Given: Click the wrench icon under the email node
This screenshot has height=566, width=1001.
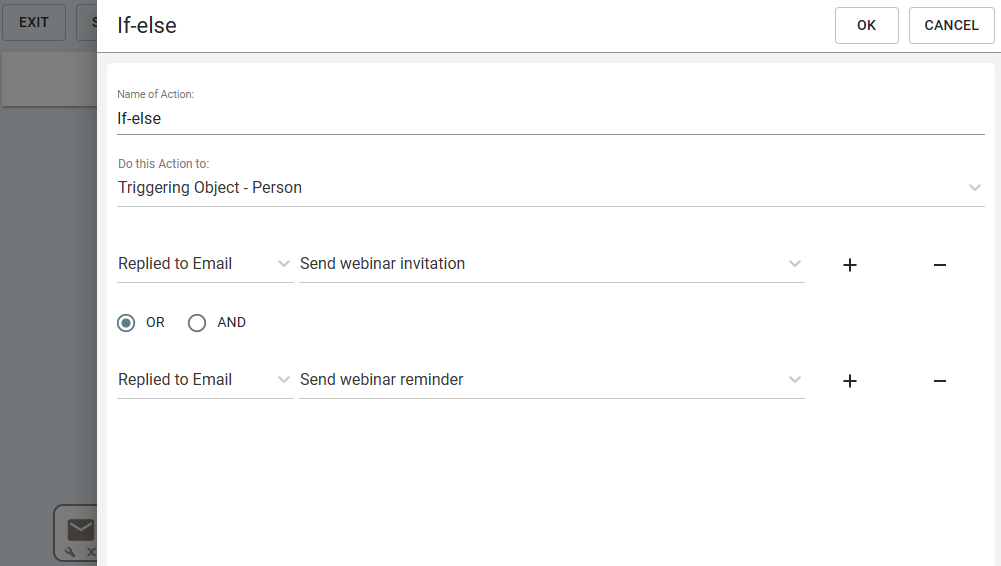Looking at the screenshot, I should click(x=70, y=551).
